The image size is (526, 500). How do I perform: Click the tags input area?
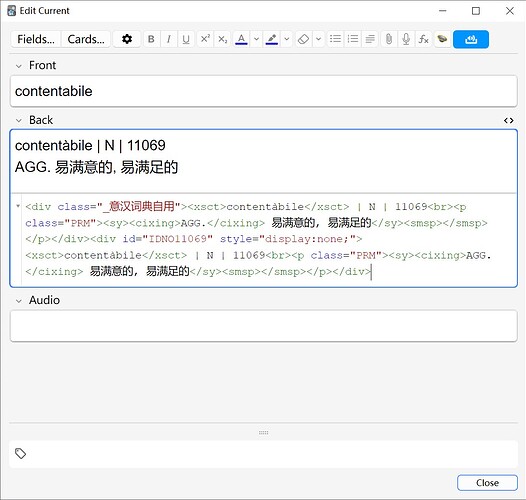(x=263, y=454)
